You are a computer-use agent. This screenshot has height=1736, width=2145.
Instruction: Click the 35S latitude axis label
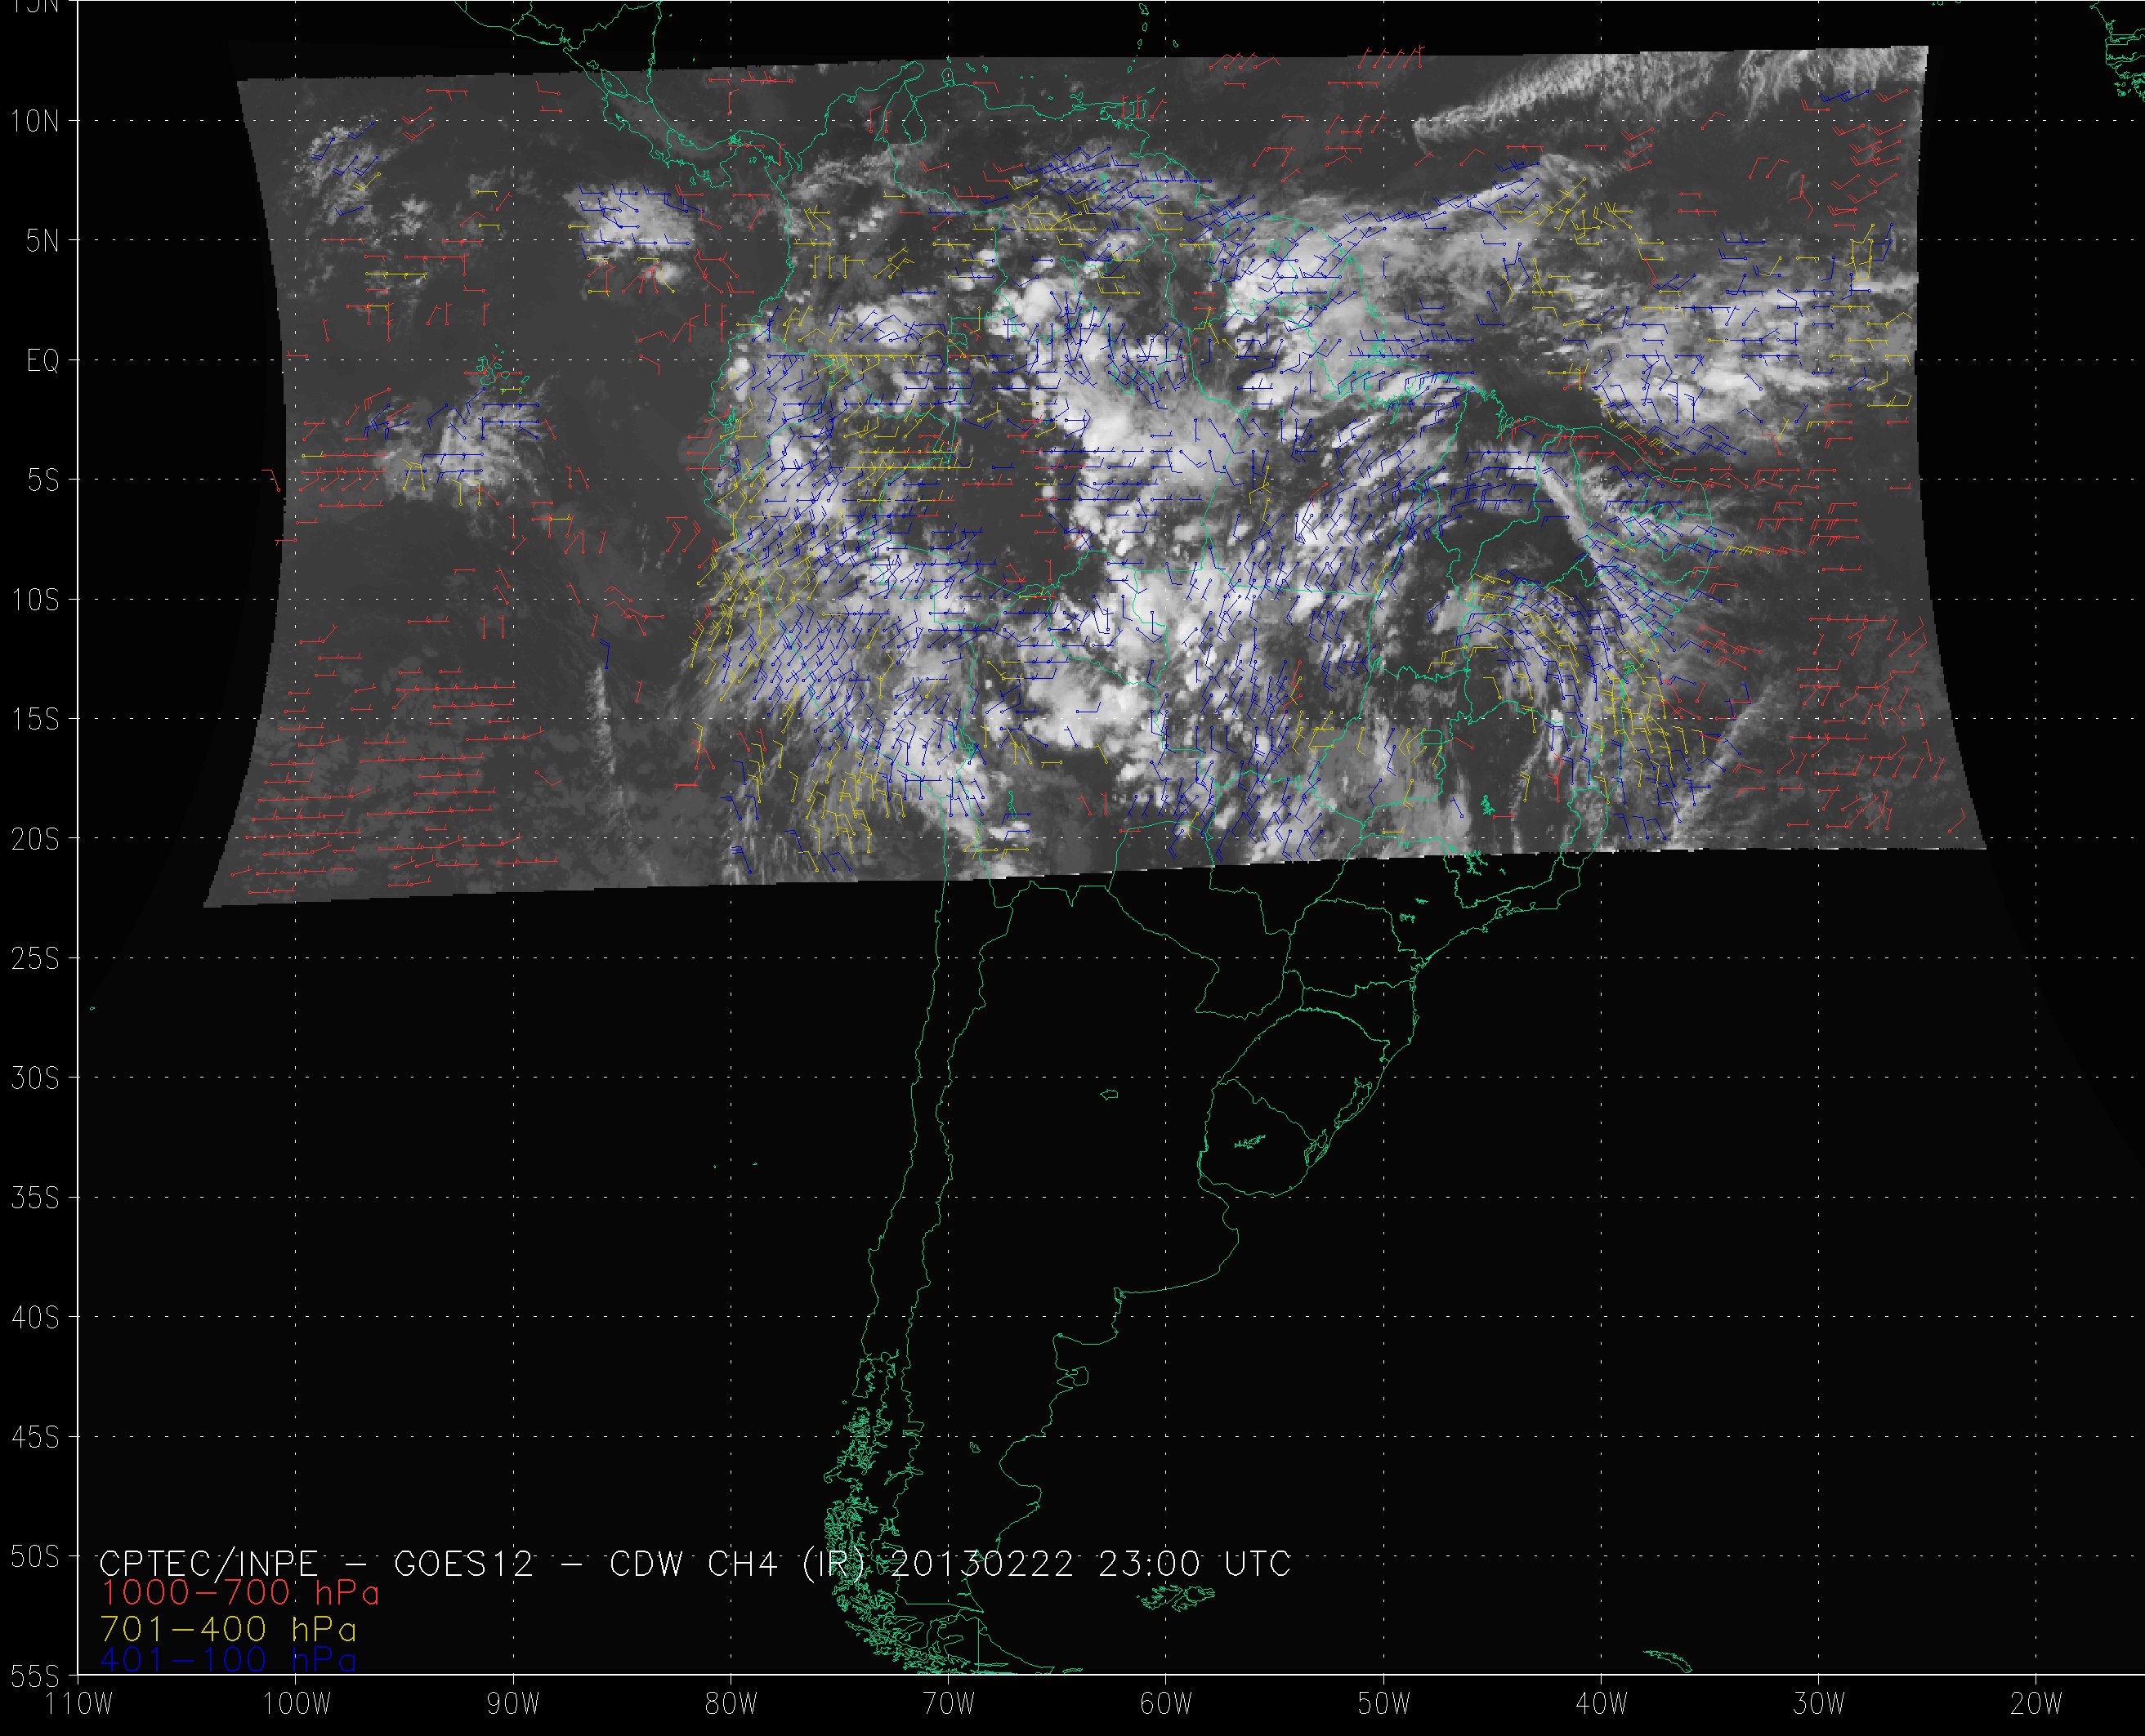tap(35, 1198)
